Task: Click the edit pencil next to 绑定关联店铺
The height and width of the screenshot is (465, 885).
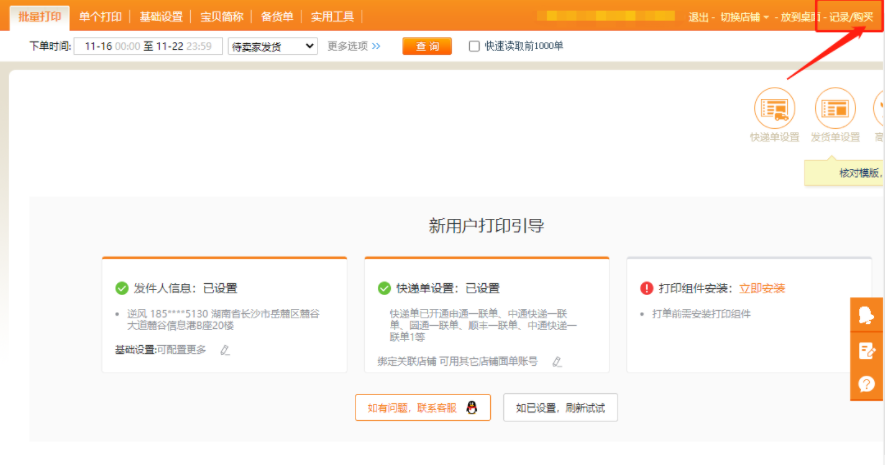Action: click(557, 362)
